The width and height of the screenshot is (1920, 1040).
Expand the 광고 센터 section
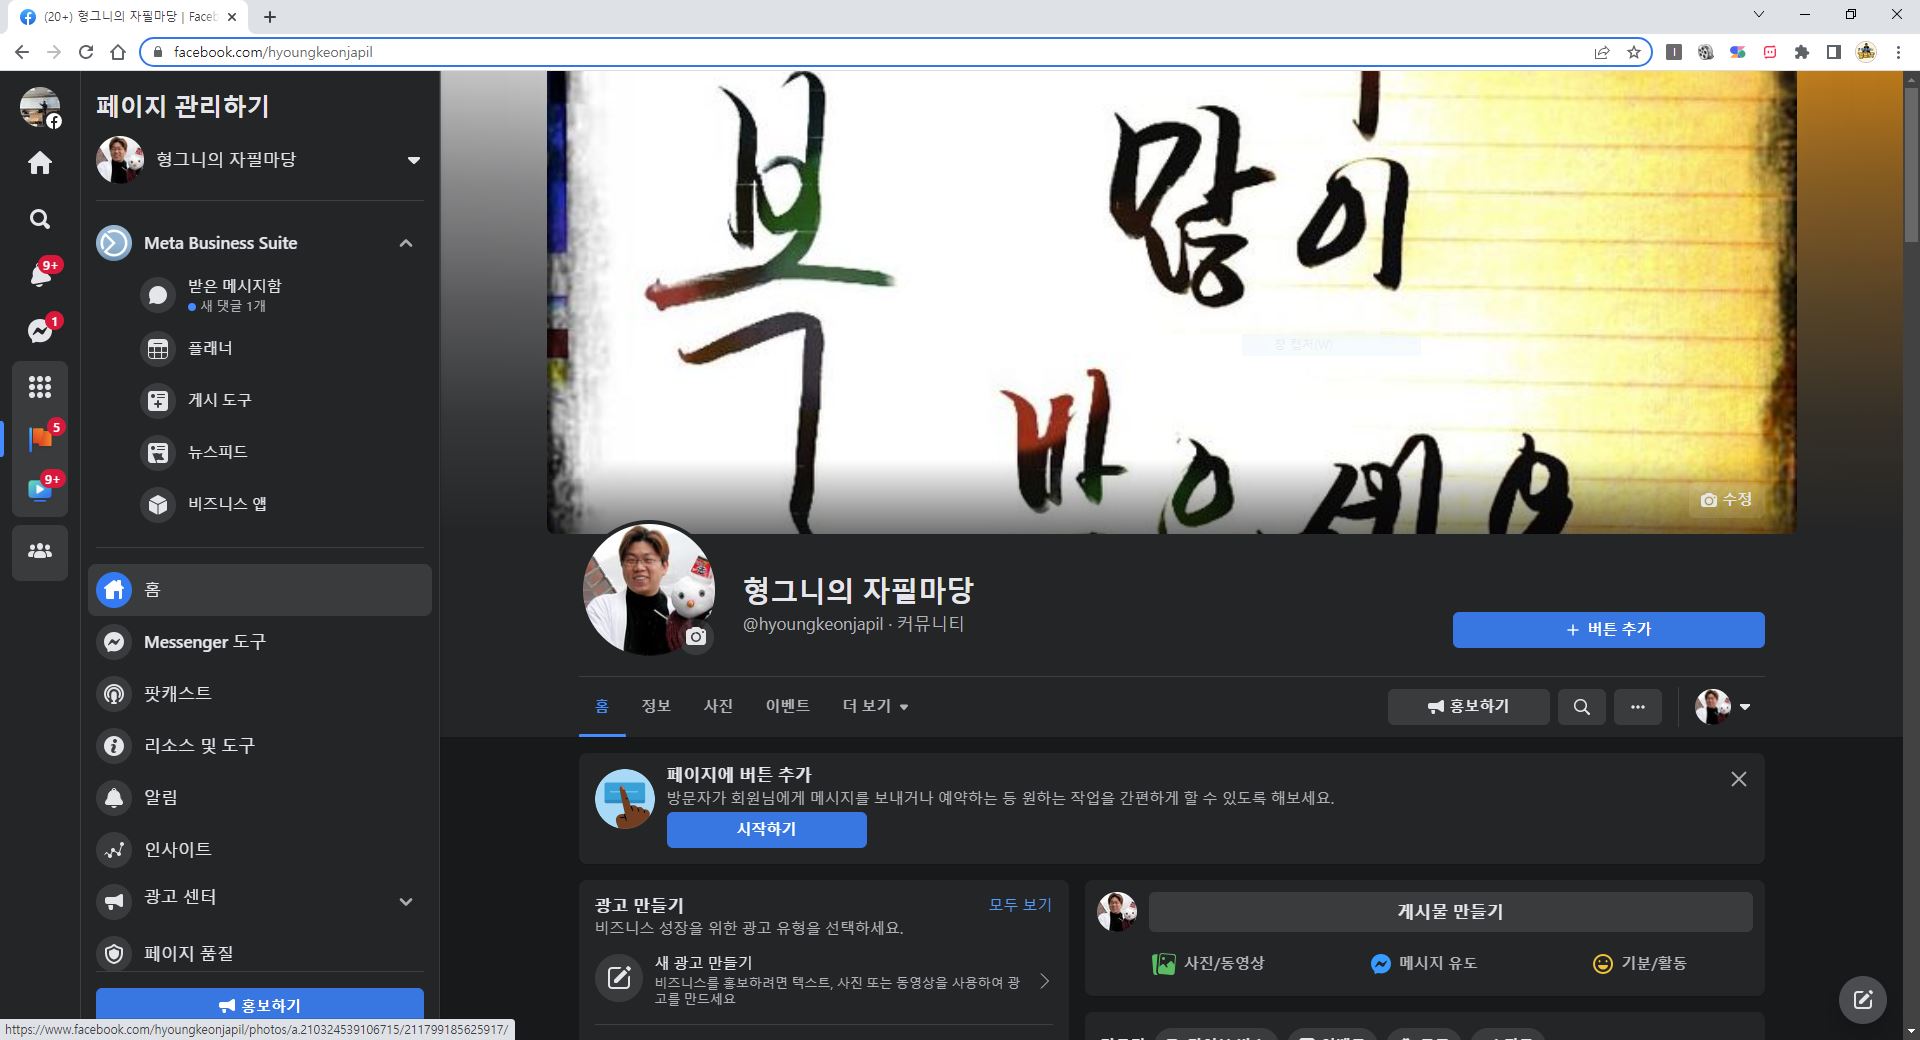pyautogui.click(x=406, y=901)
